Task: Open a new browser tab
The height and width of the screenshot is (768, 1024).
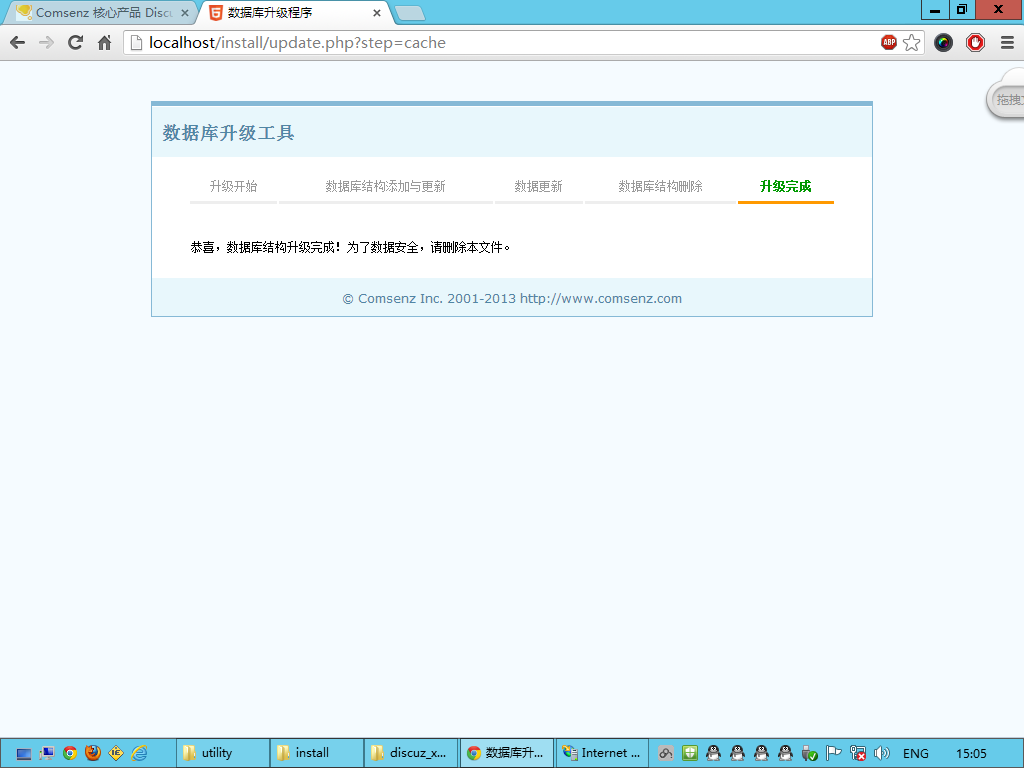Action: click(410, 13)
